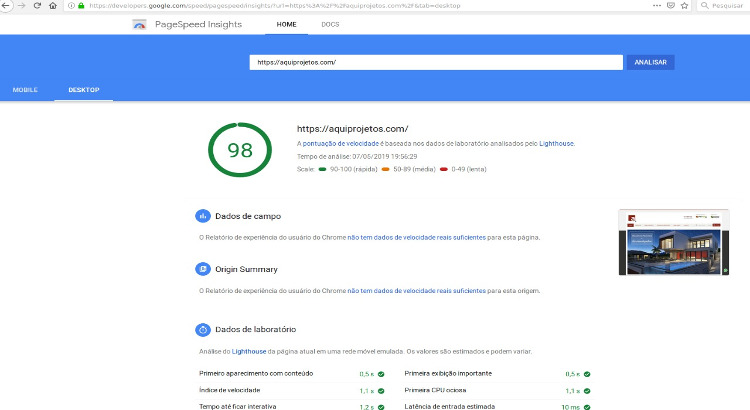Click the Origin Summary icon
The width and height of the screenshot is (750, 410).
point(203,269)
